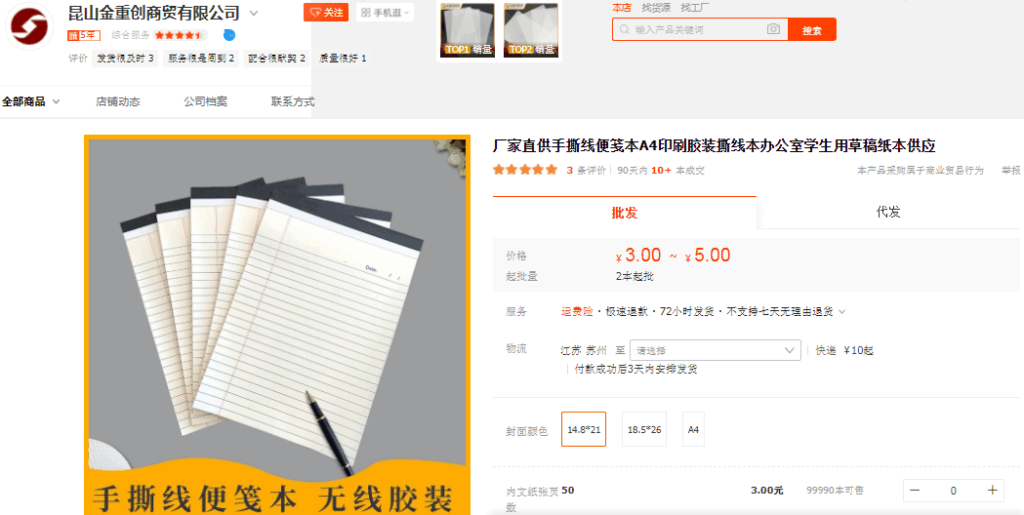Select the 18.5*26 size option
Image resolution: width=1024 pixels, height=515 pixels.
[644, 429]
